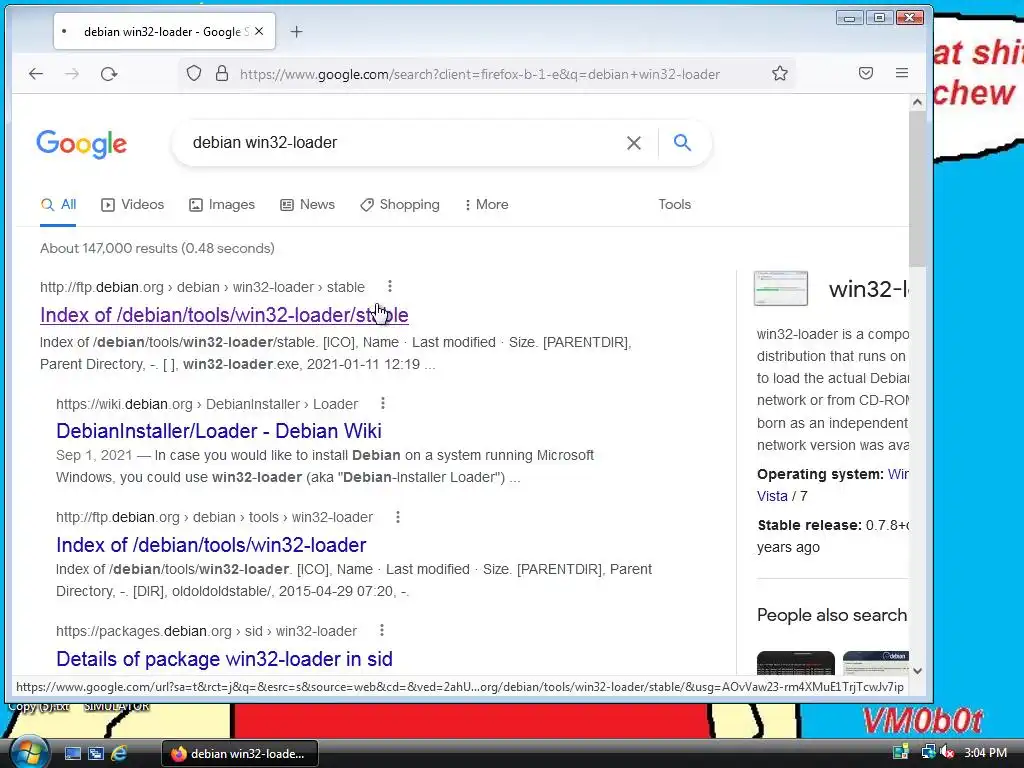Open Index of /debian/tools/win32-loader link
Image resolution: width=1024 pixels, height=768 pixels.
pyautogui.click(x=211, y=545)
